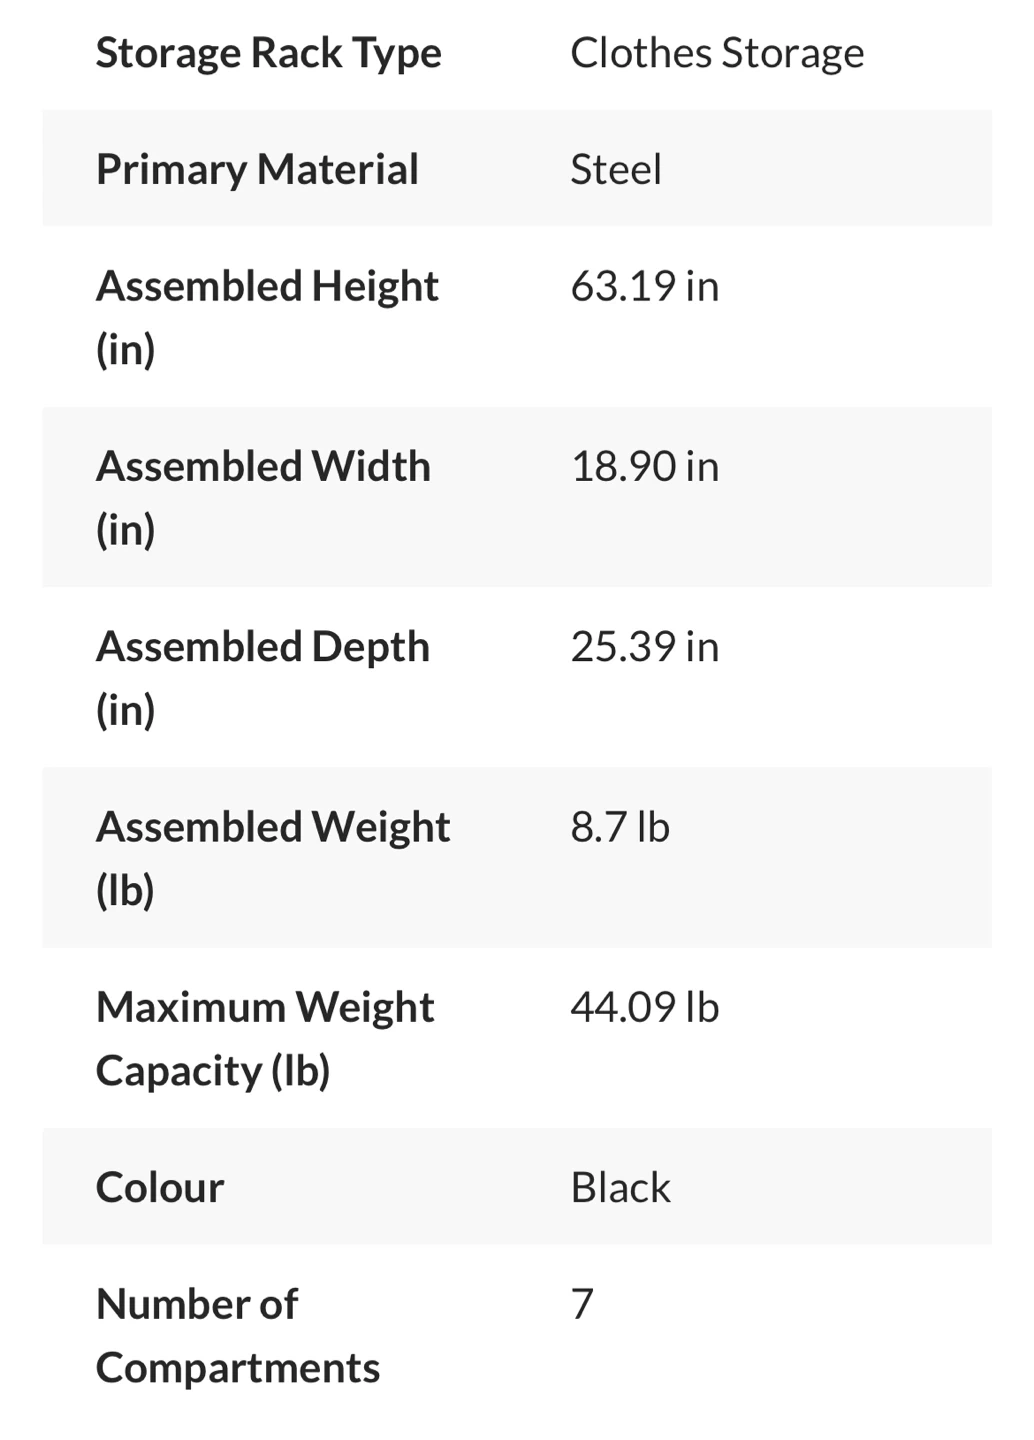Image resolution: width=1034 pixels, height=1440 pixels.
Task: Select the Primary Material label
Action: [x=257, y=170]
